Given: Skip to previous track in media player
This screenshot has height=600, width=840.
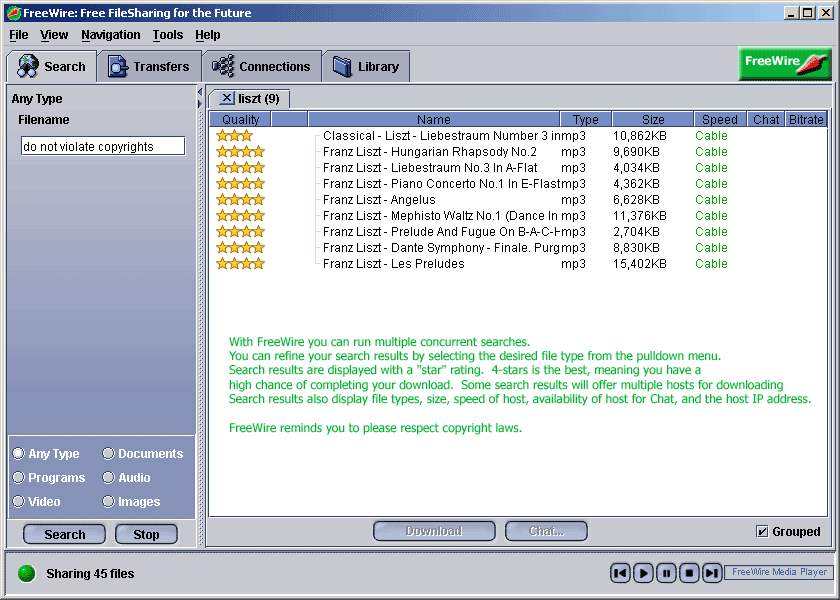Looking at the screenshot, I should pos(620,573).
